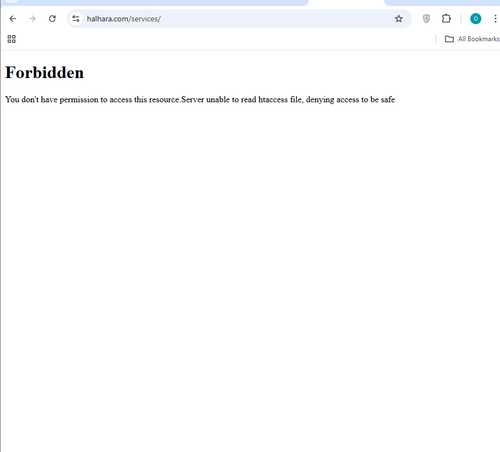Image resolution: width=500 pixels, height=452 pixels.
Task: Go back to the previous page
Action: point(13,19)
